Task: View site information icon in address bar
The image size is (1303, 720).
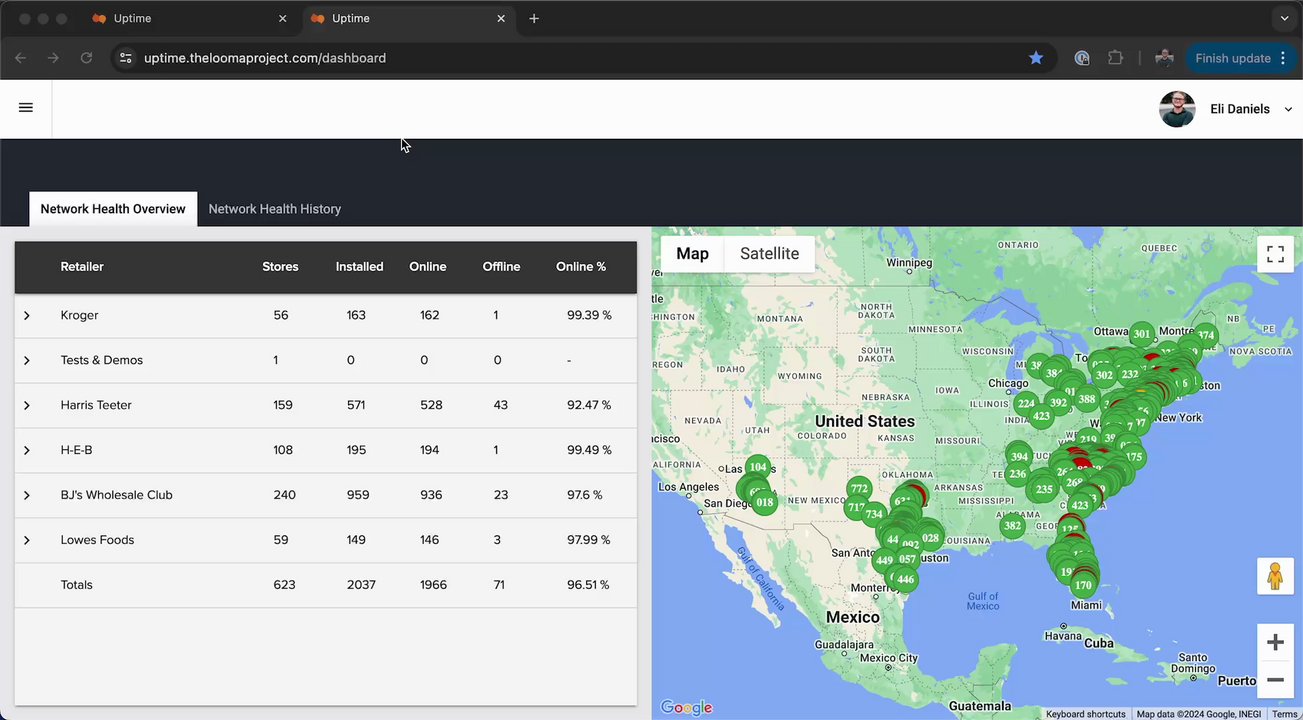Action: point(125,58)
